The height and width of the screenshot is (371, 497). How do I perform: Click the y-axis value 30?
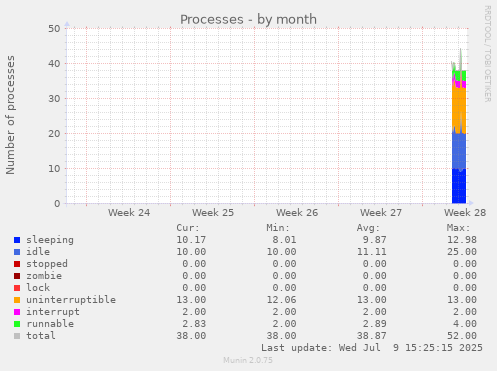tap(54, 99)
